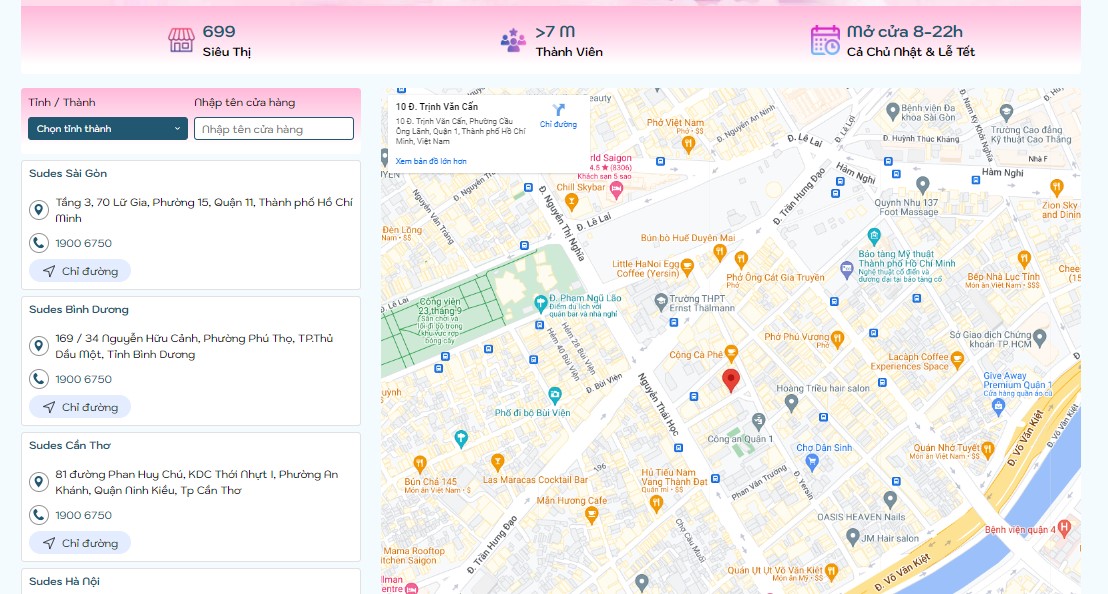Select Bếp Nhà Lục Tỉnh restaurant marker
This screenshot has width=1108, height=594.
pos(1023,259)
